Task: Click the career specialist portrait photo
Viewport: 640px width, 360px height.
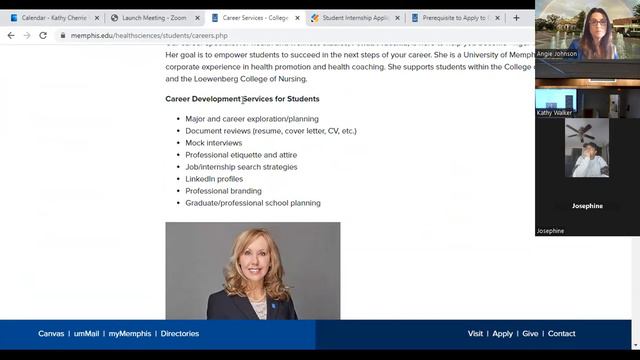Action: [x=253, y=271]
